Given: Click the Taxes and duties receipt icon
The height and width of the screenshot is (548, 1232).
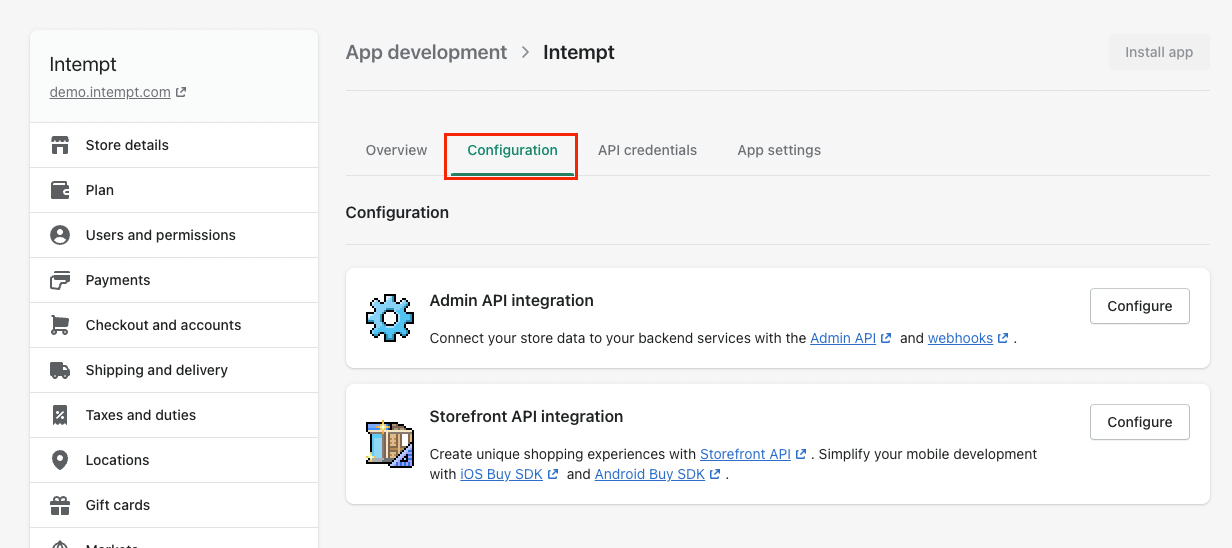Looking at the screenshot, I should click(x=60, y=415).
